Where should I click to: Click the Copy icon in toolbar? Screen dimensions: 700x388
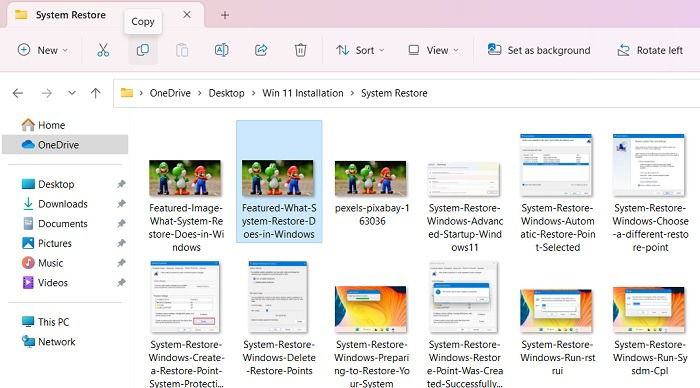tap(142, 50)
